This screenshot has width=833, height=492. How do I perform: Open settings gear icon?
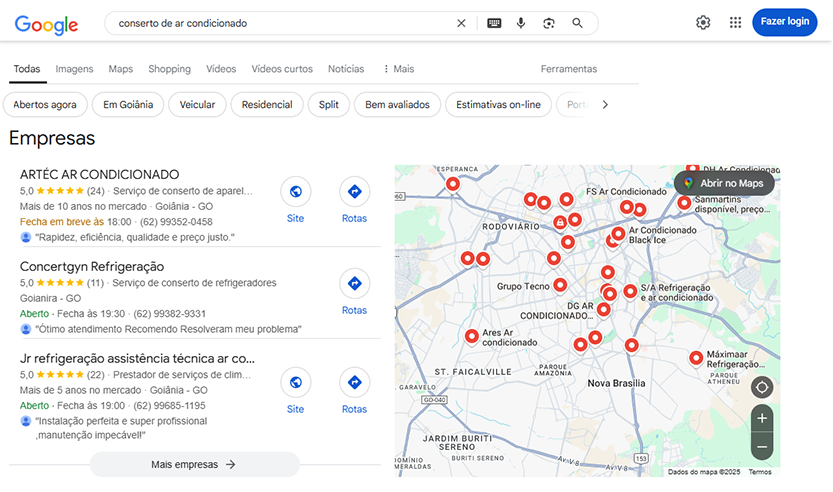point(703,22)
